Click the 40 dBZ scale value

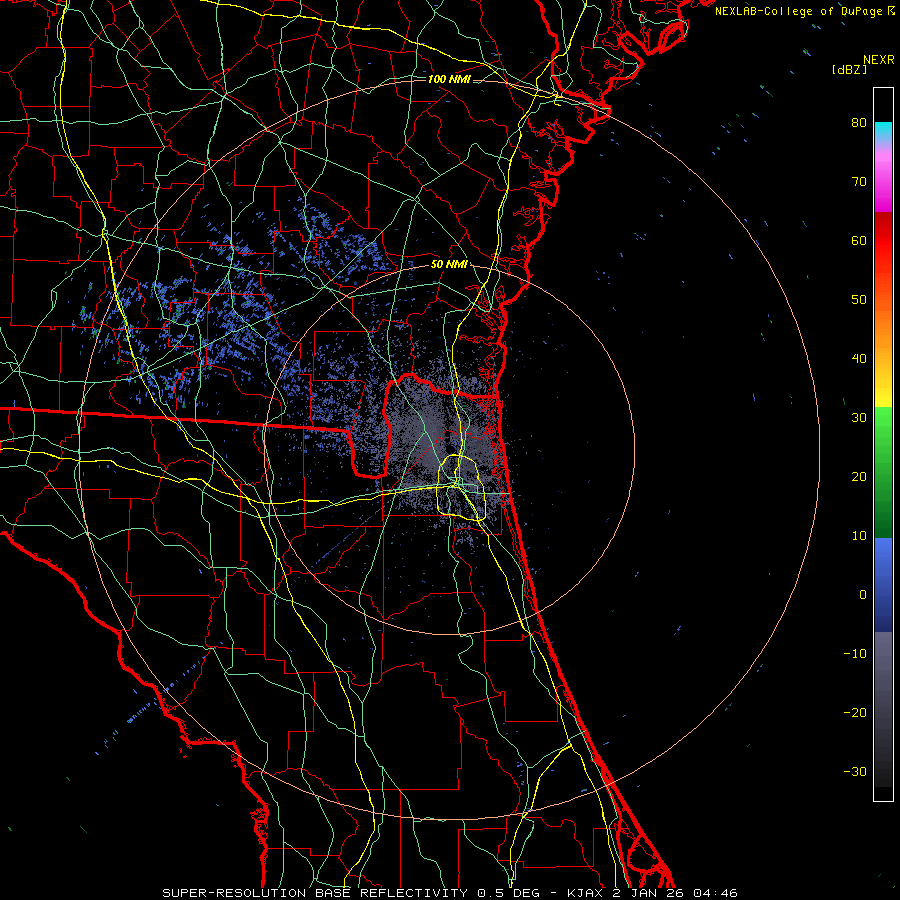859,359
